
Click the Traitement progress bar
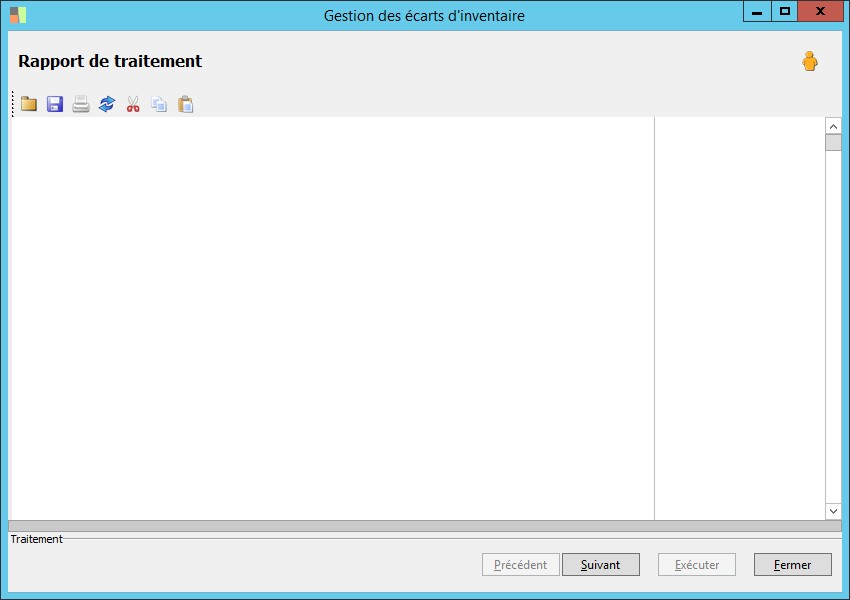pos(425,526)
